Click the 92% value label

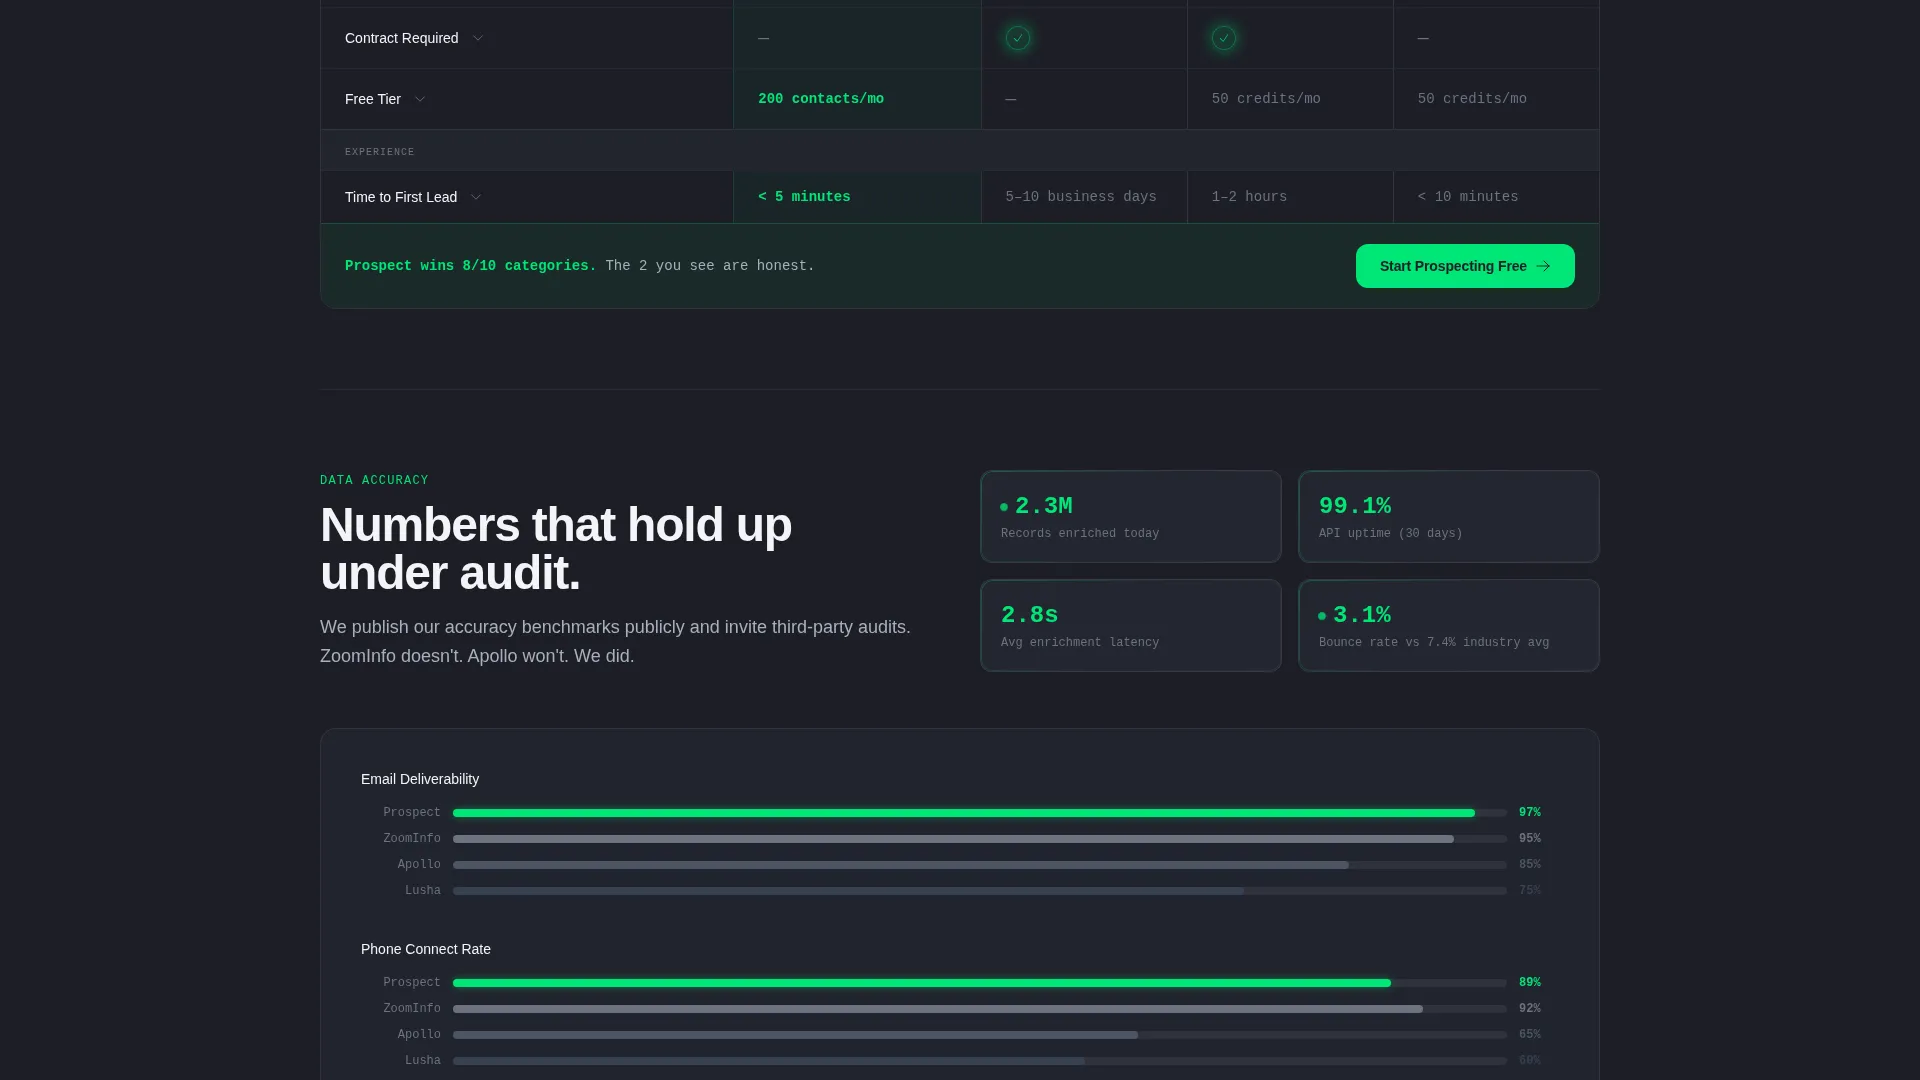1530,1009
